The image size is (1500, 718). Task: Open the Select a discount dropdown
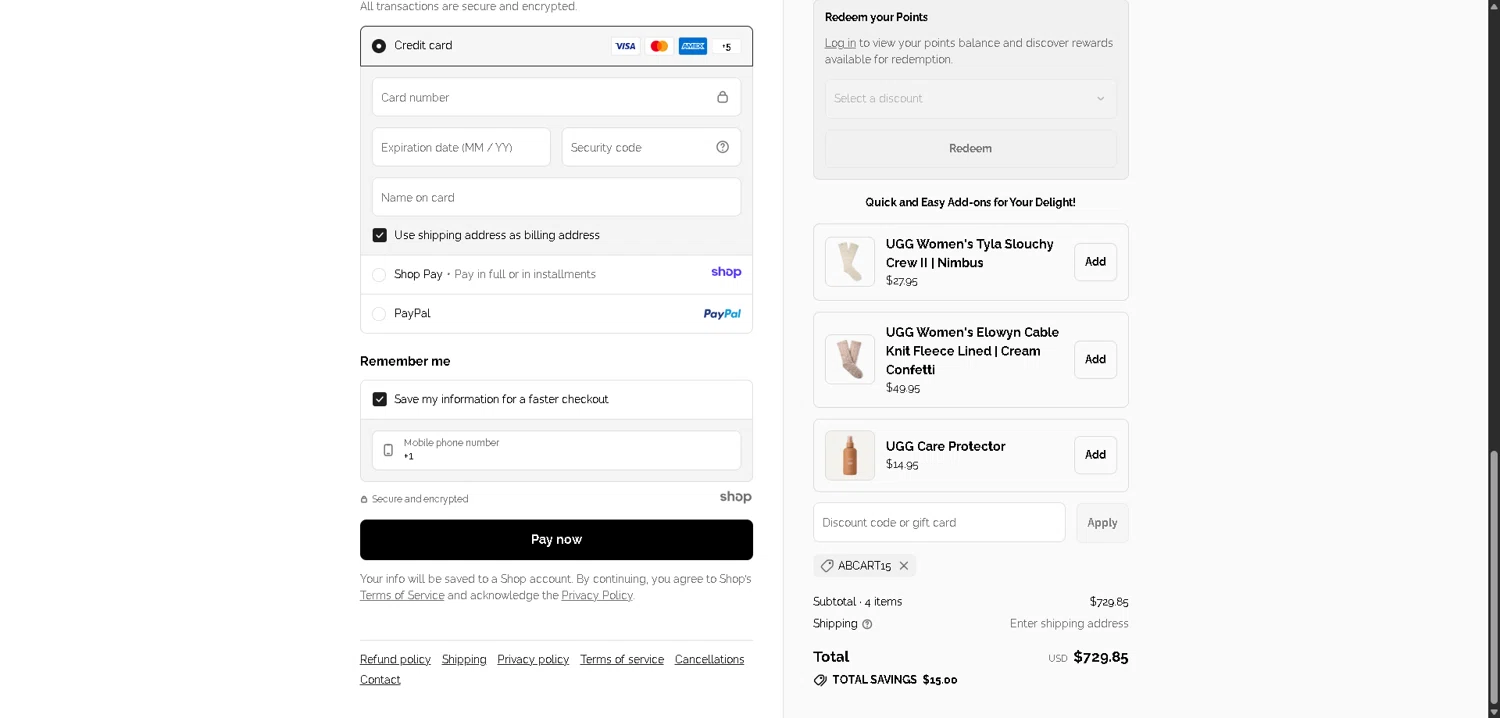[x=971, y=99]
